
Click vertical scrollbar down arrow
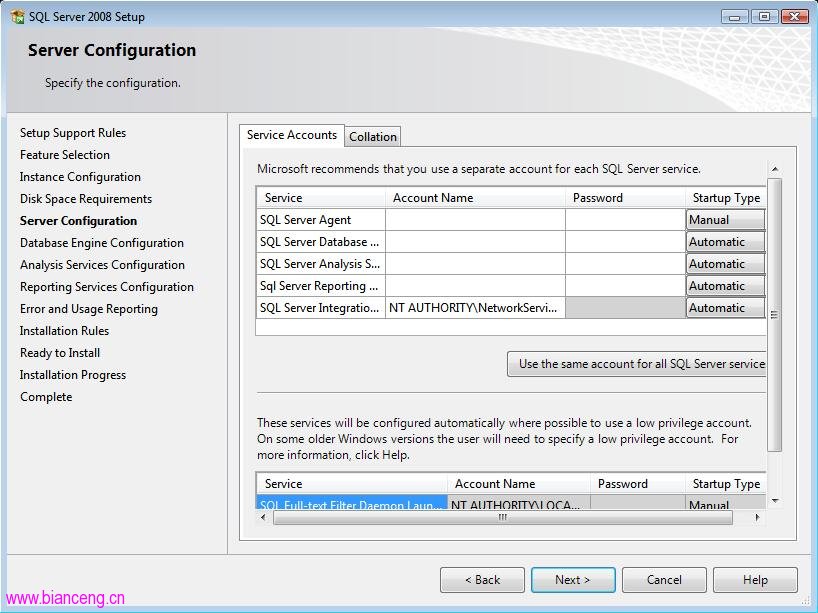tap(775, 501)
